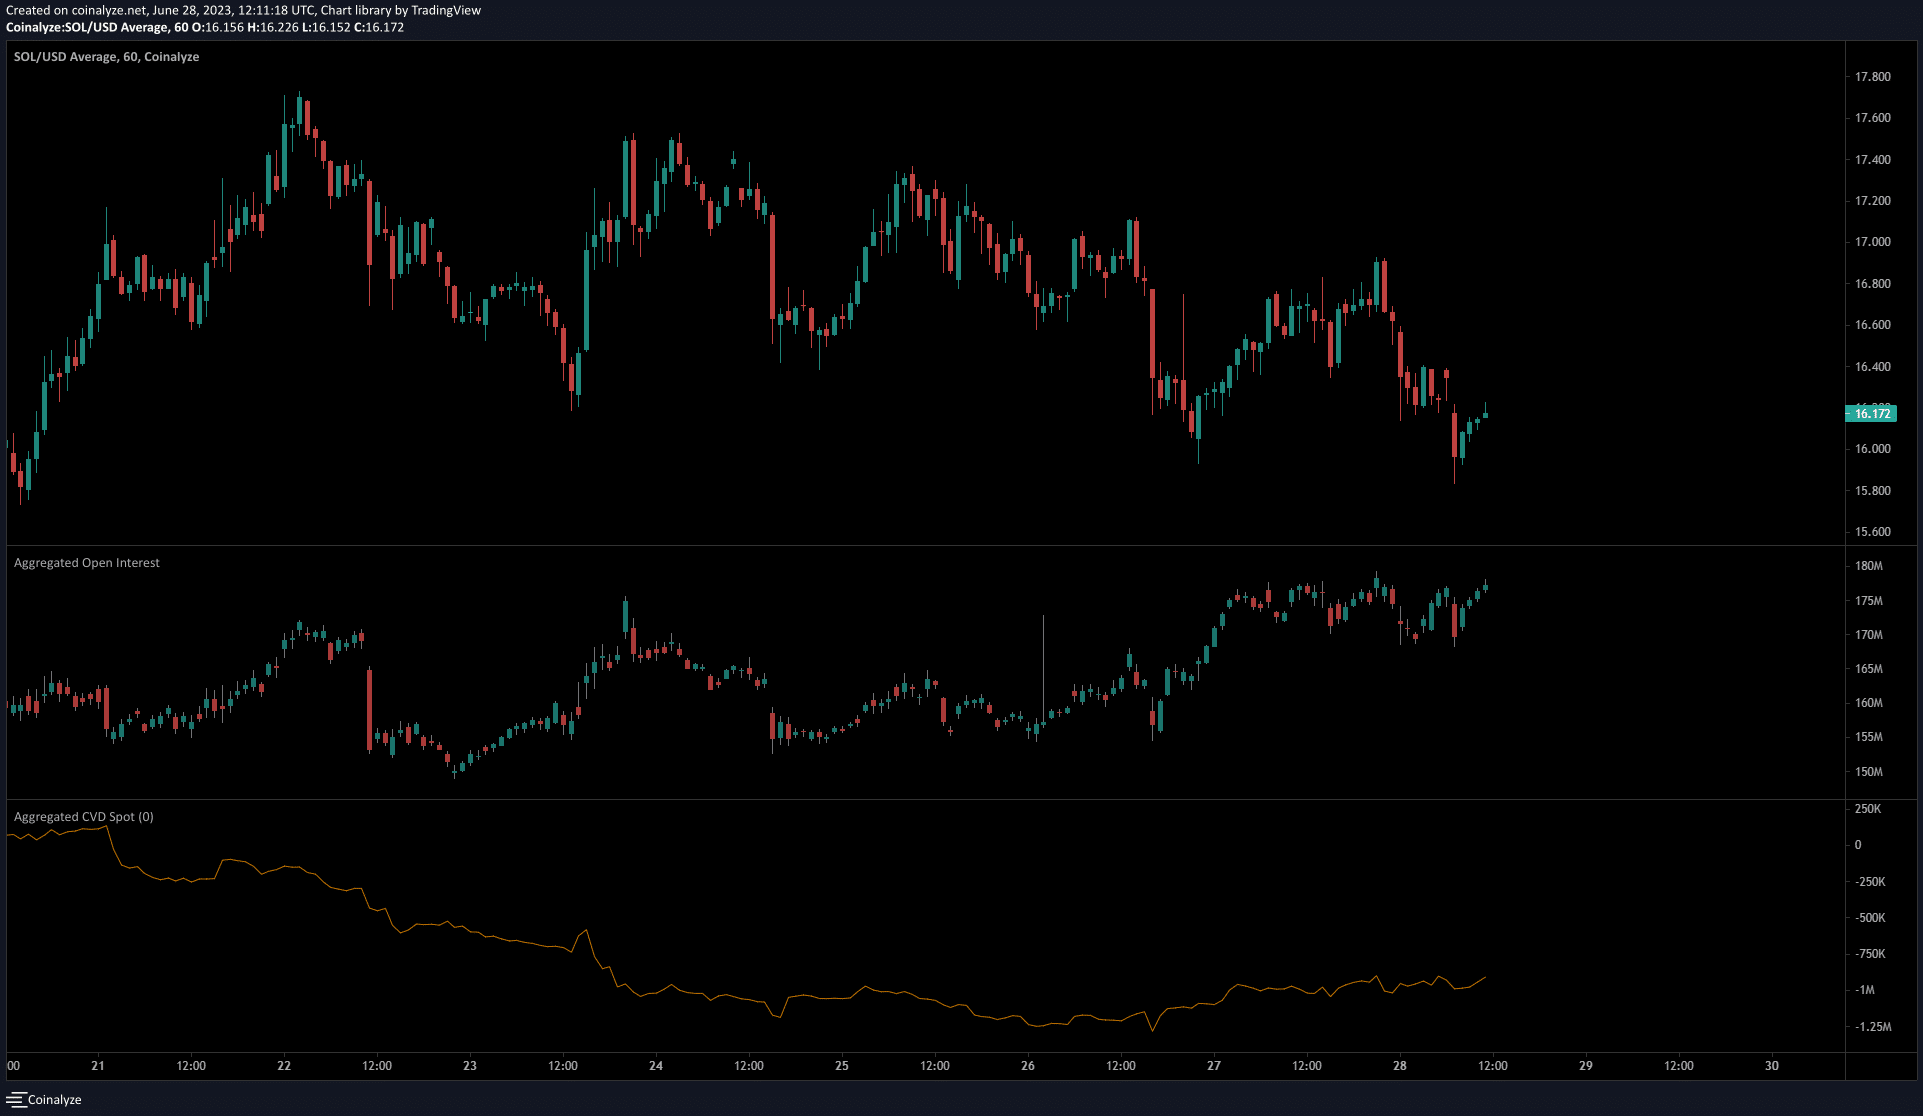The height and width of the screenshot is (1116, 1923).
Task: Select the 'Created on coinalyze.net' caption text
Action: (x=244, y=10)
